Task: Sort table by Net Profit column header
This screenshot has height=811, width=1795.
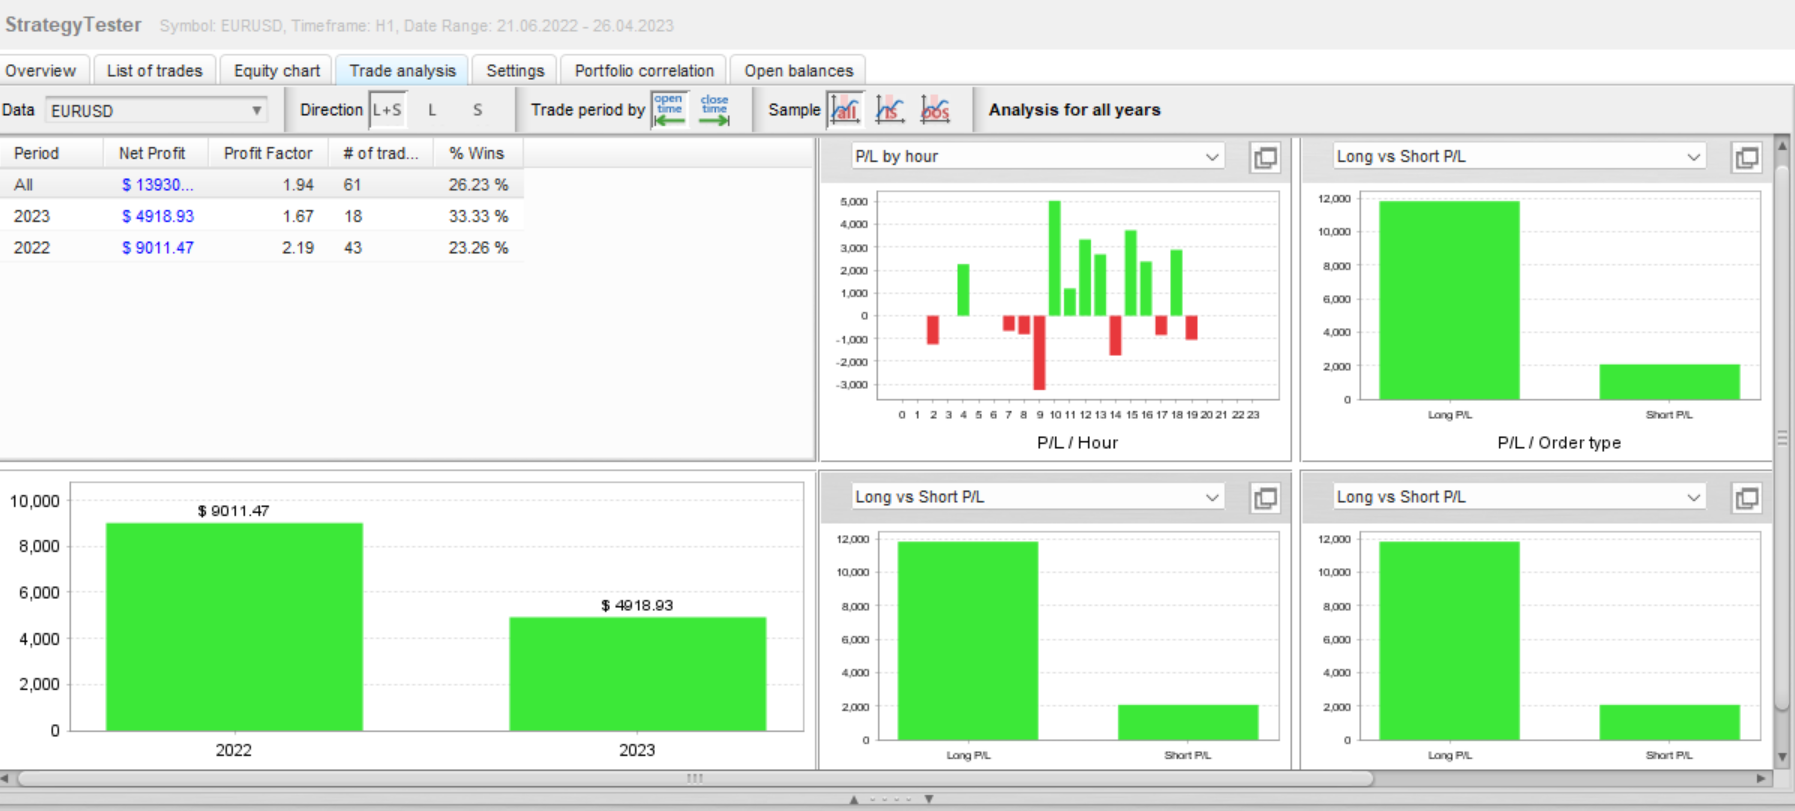Action: pos(152,153)
